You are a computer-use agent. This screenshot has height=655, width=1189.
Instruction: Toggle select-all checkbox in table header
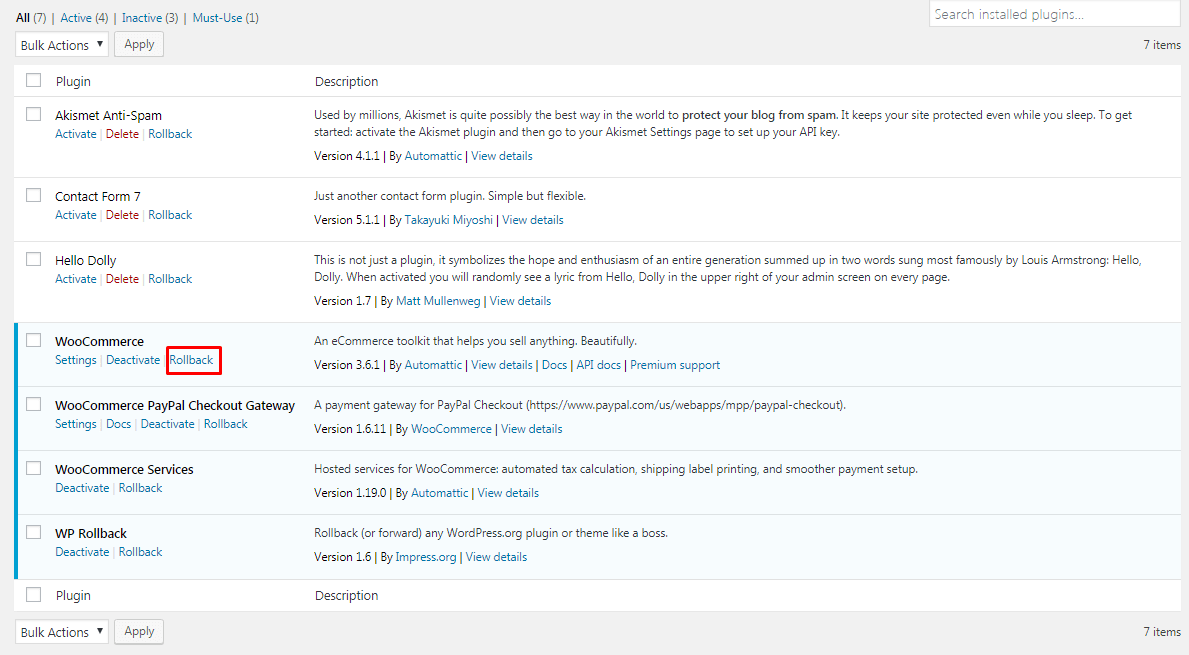coord(33,80)
